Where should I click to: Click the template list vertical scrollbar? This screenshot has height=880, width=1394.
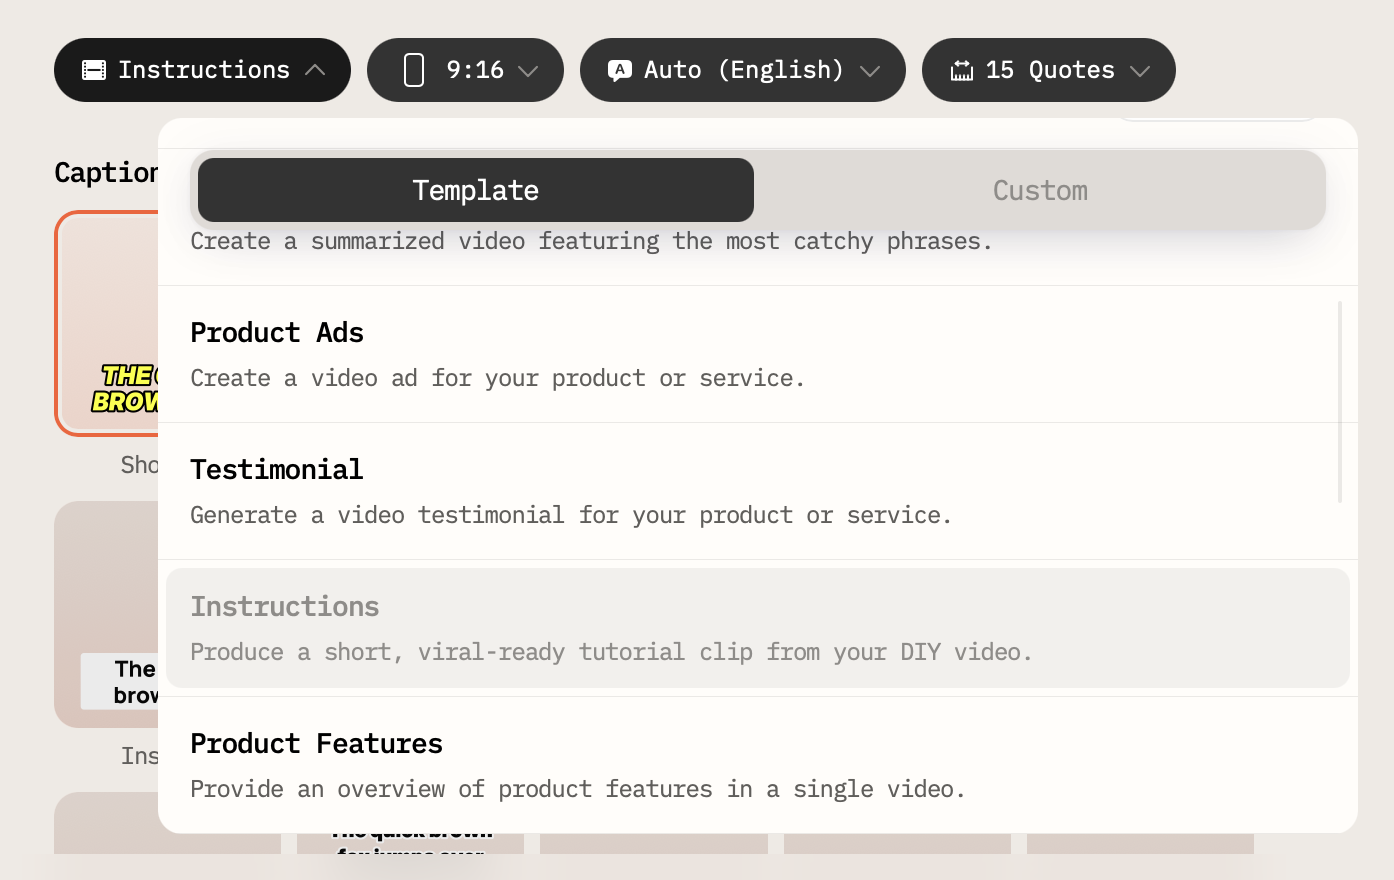point(1339,400)
